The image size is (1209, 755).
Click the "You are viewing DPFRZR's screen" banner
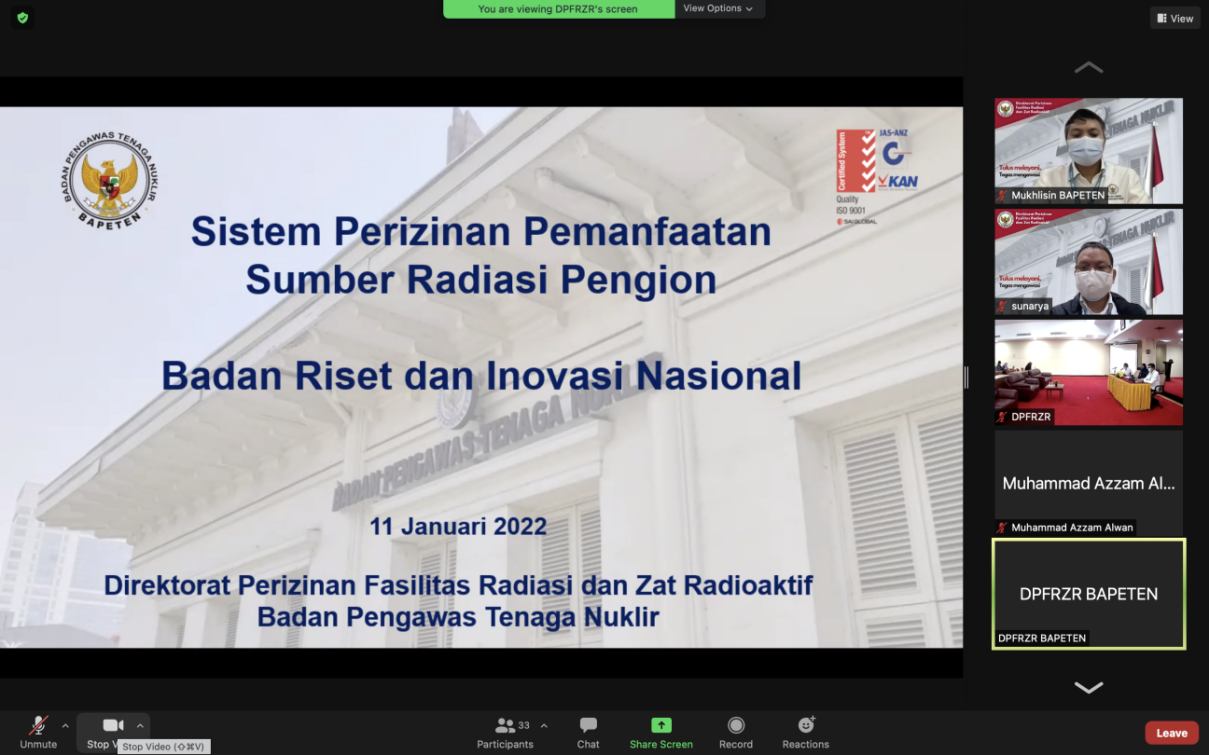559,9
